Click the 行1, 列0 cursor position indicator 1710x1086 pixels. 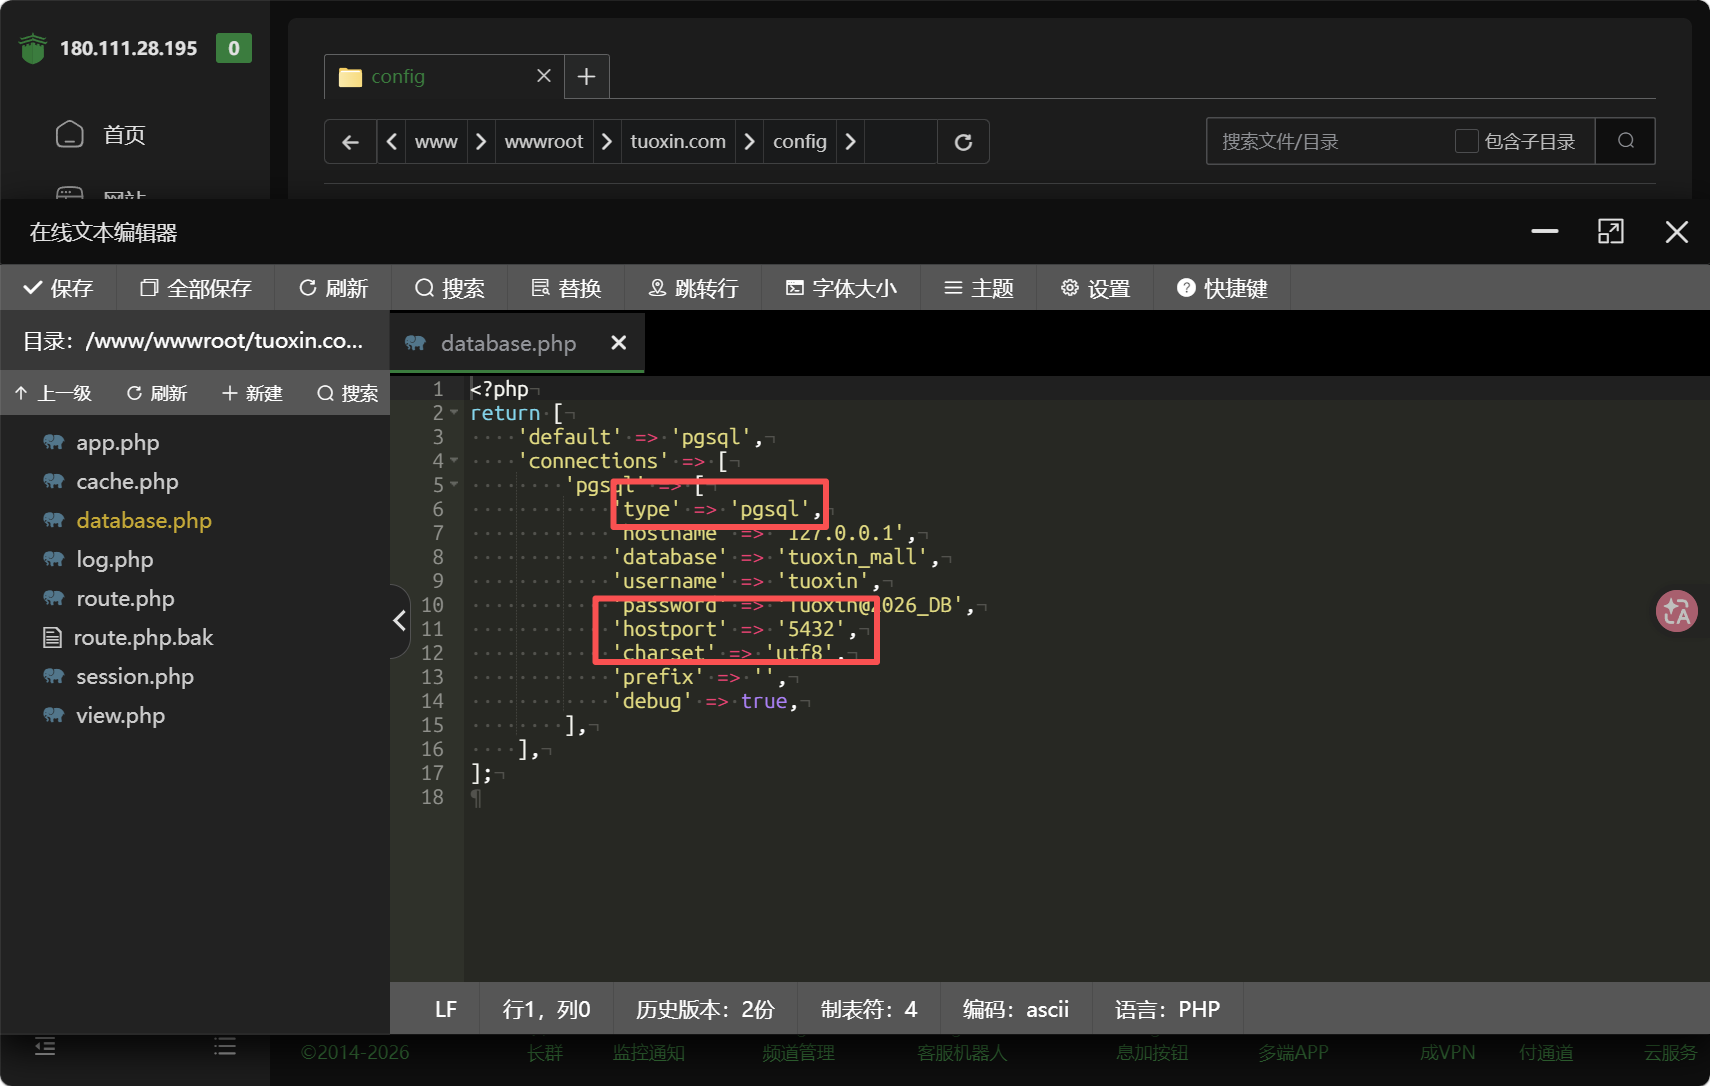coord(546,1009)
